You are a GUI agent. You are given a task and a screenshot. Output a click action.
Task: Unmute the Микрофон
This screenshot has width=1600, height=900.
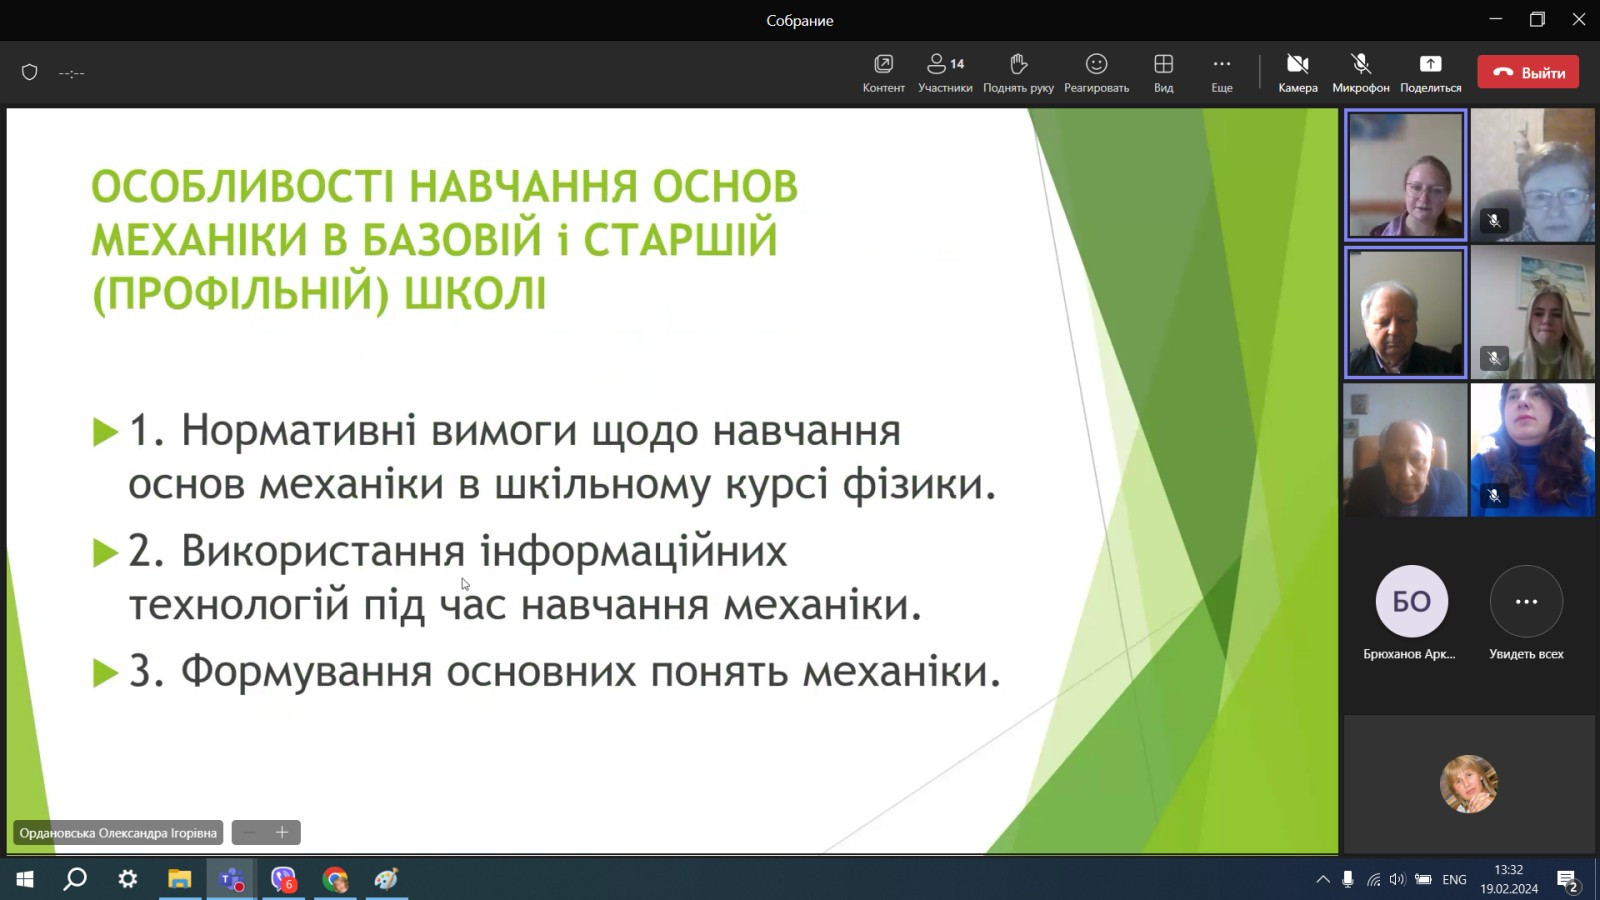1361,73
